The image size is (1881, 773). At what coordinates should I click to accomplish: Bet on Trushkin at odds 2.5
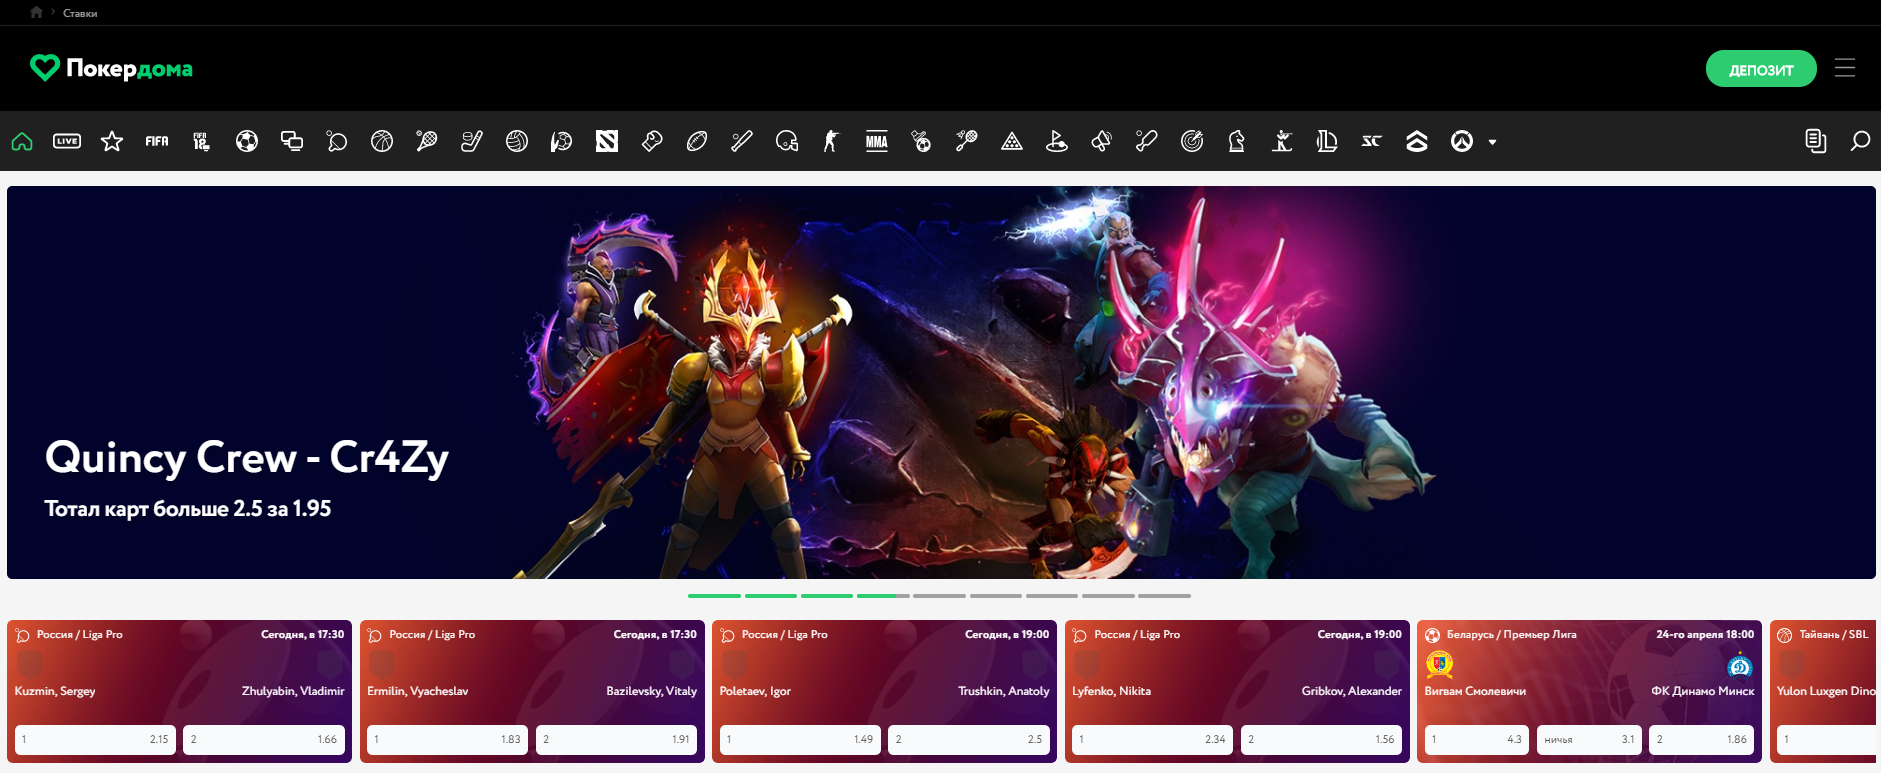[969, 739]
